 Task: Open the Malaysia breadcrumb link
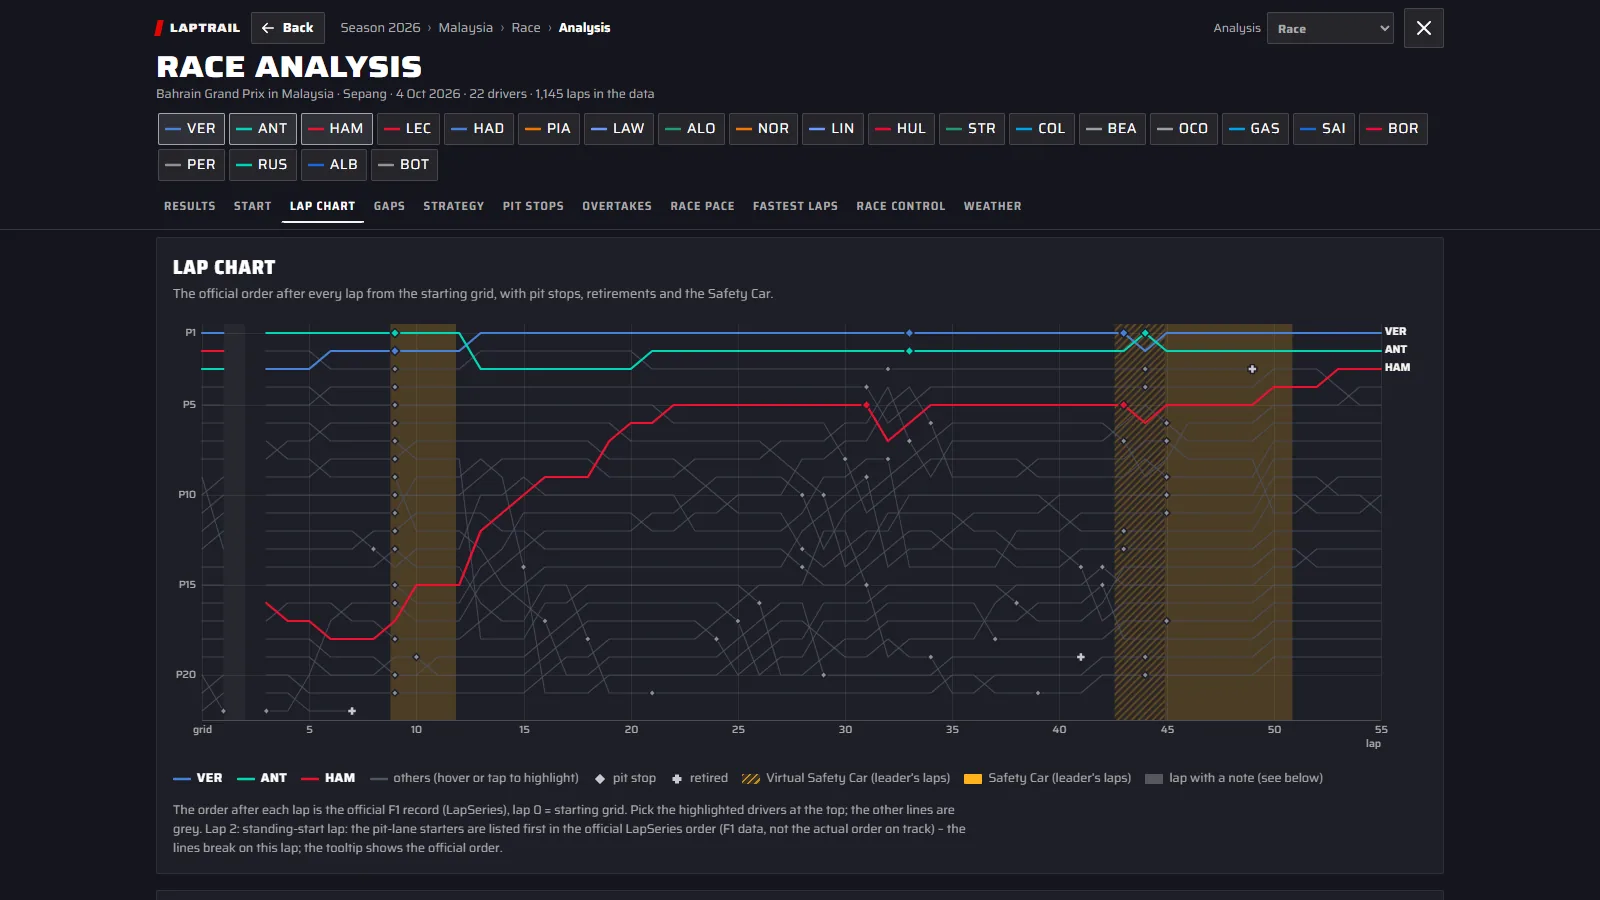tap(466, 28)
